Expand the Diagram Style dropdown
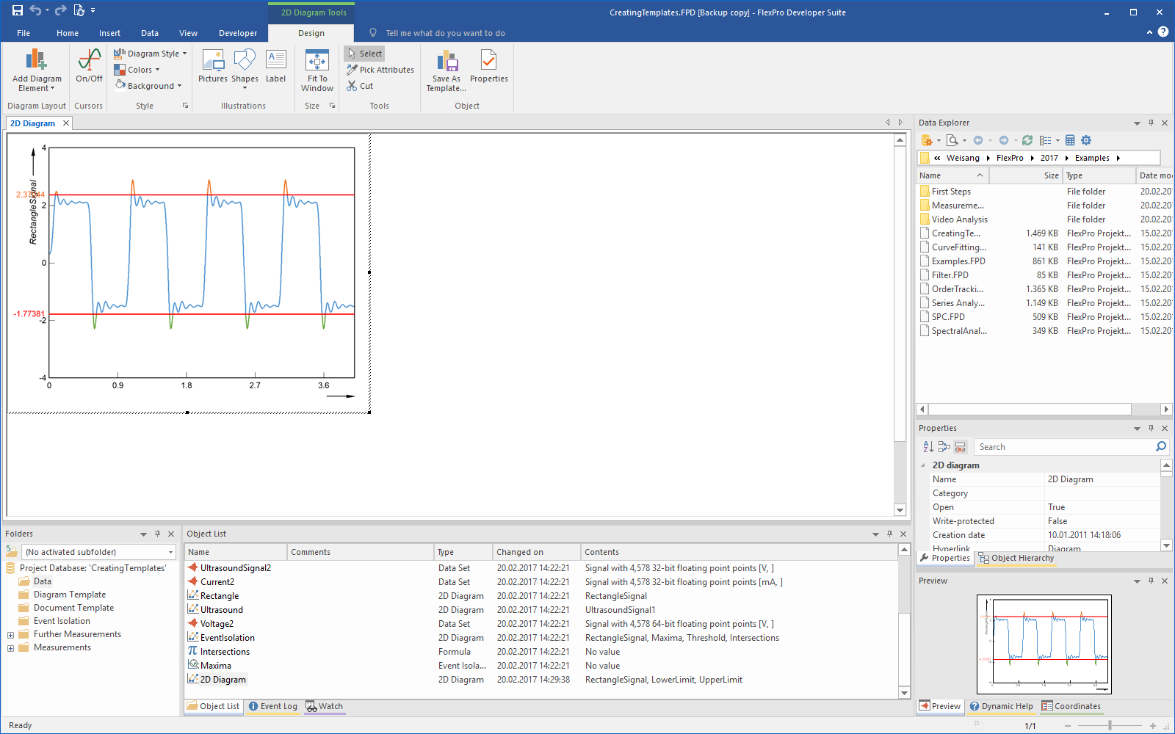 point(150,54)
